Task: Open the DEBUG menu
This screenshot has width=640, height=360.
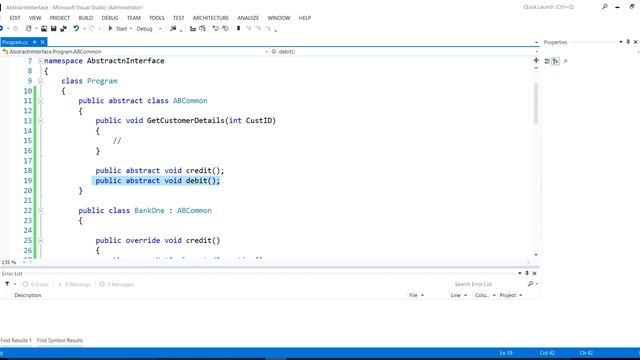Action: pos(110,18)
